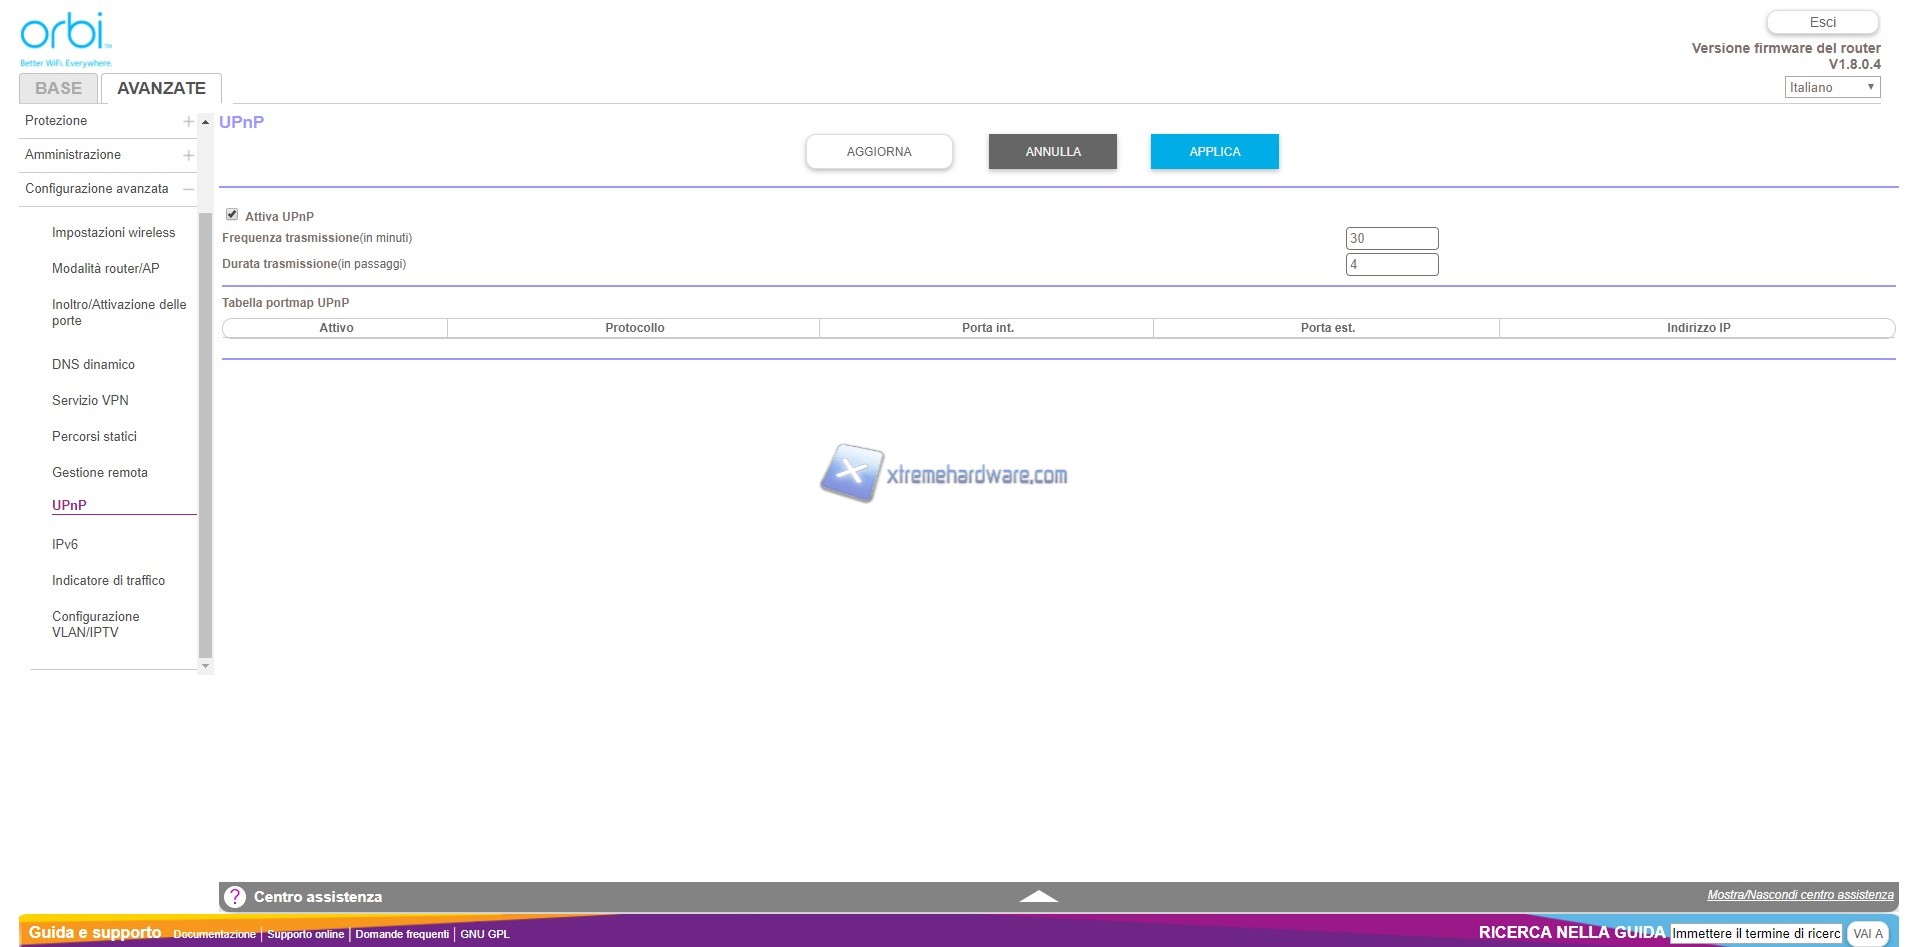
Task: Select the AVANZATE tab
Action: pyautogui.click(x=161, y=88)
